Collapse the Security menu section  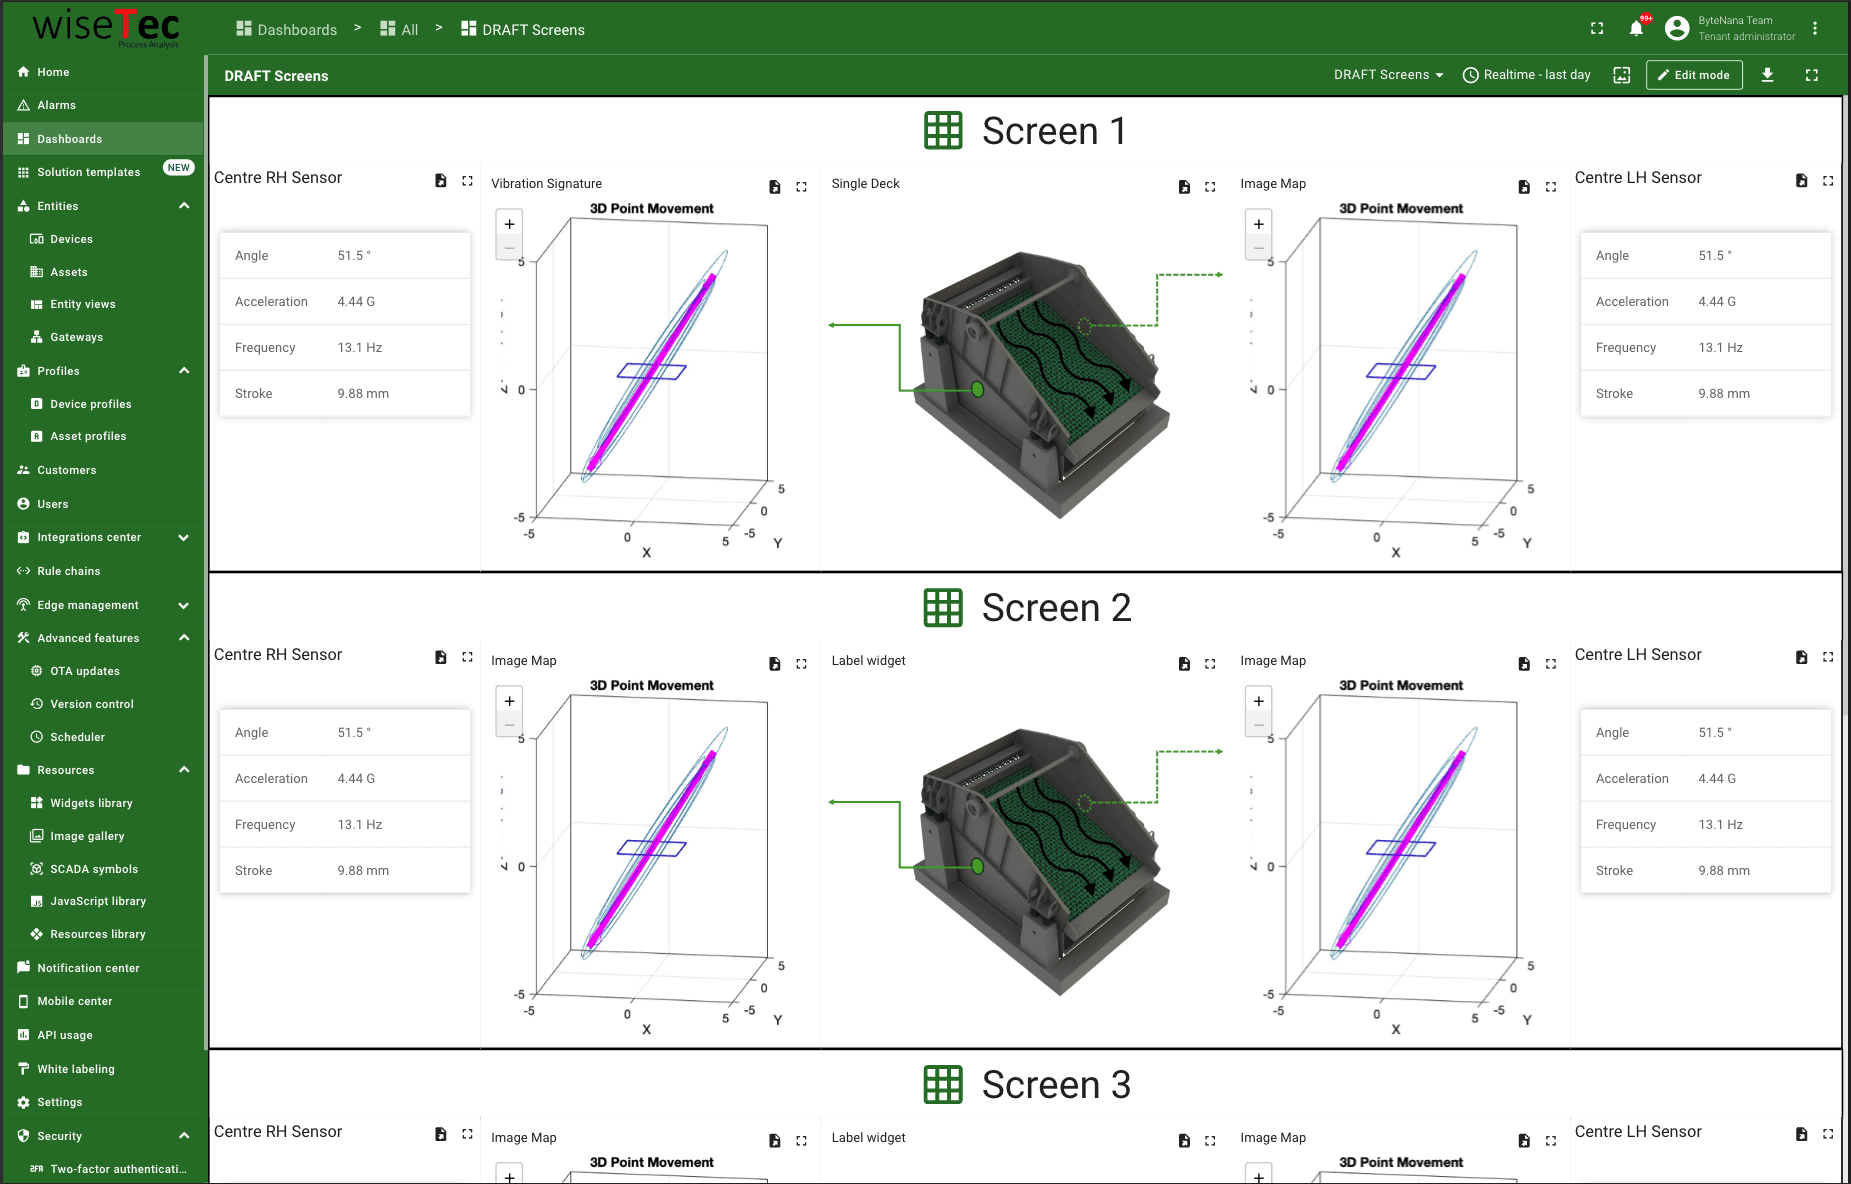(x=184, y=1136)
